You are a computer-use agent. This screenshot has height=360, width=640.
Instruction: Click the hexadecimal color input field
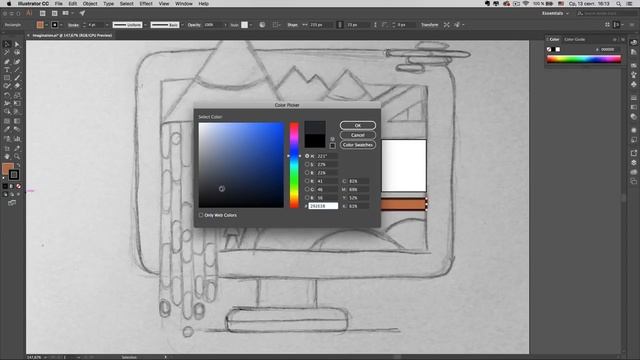[323, 206]
